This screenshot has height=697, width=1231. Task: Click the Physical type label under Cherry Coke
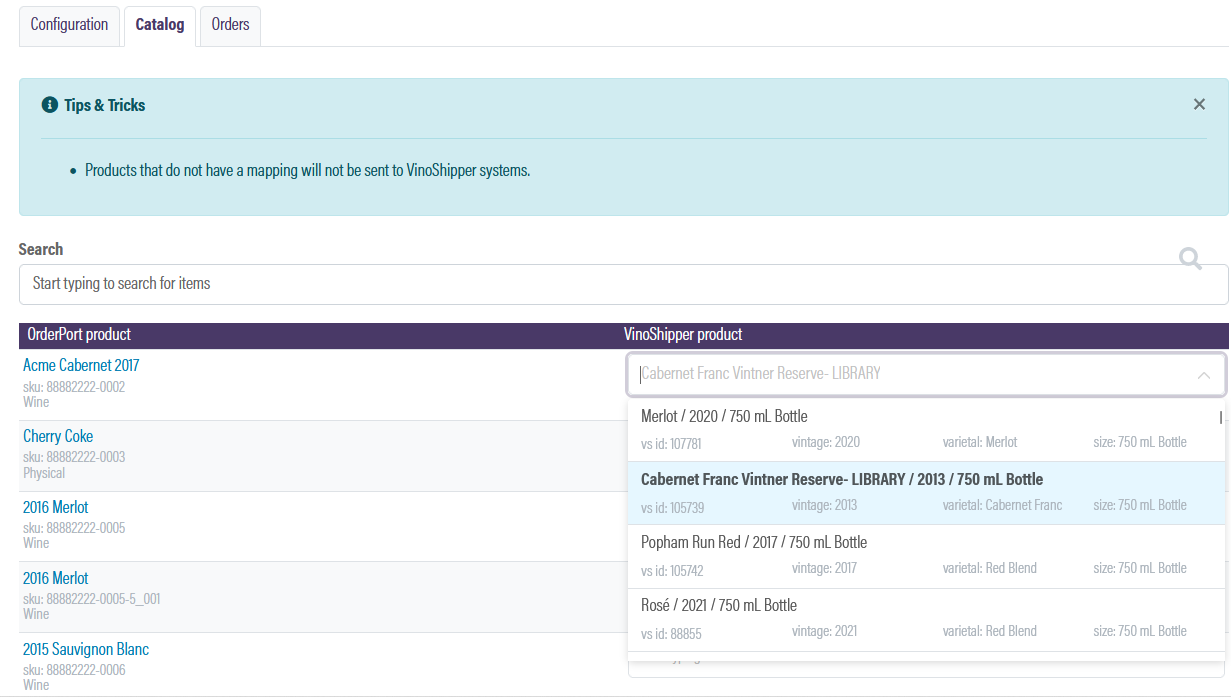[x=44, y=473]
